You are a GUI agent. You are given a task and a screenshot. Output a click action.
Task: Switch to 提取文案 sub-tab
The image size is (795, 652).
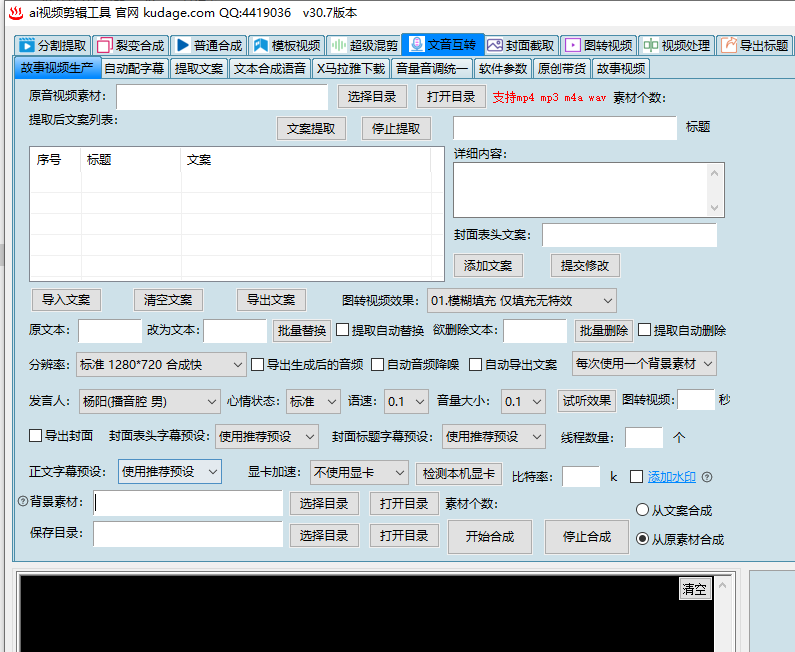coord(199,68)
